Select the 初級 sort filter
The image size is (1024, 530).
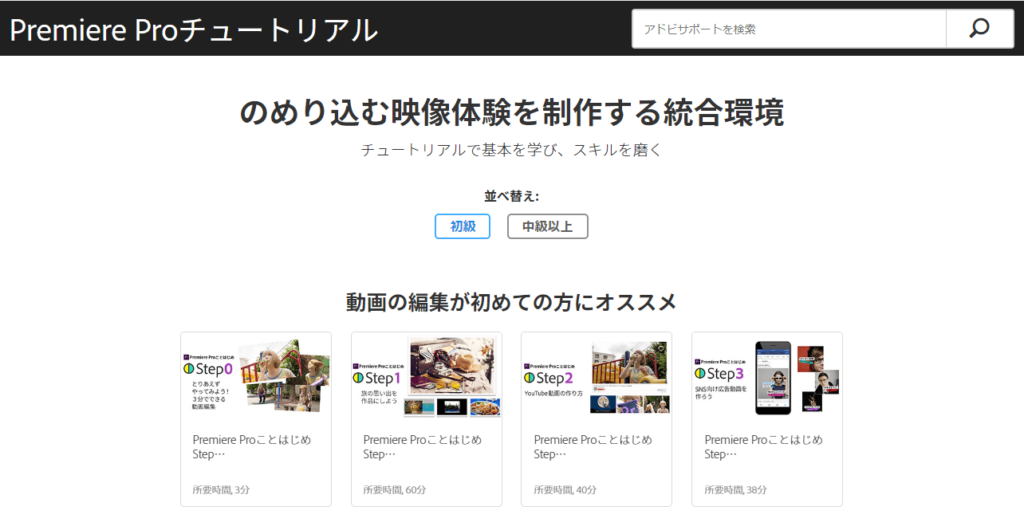tap(462, 226)
